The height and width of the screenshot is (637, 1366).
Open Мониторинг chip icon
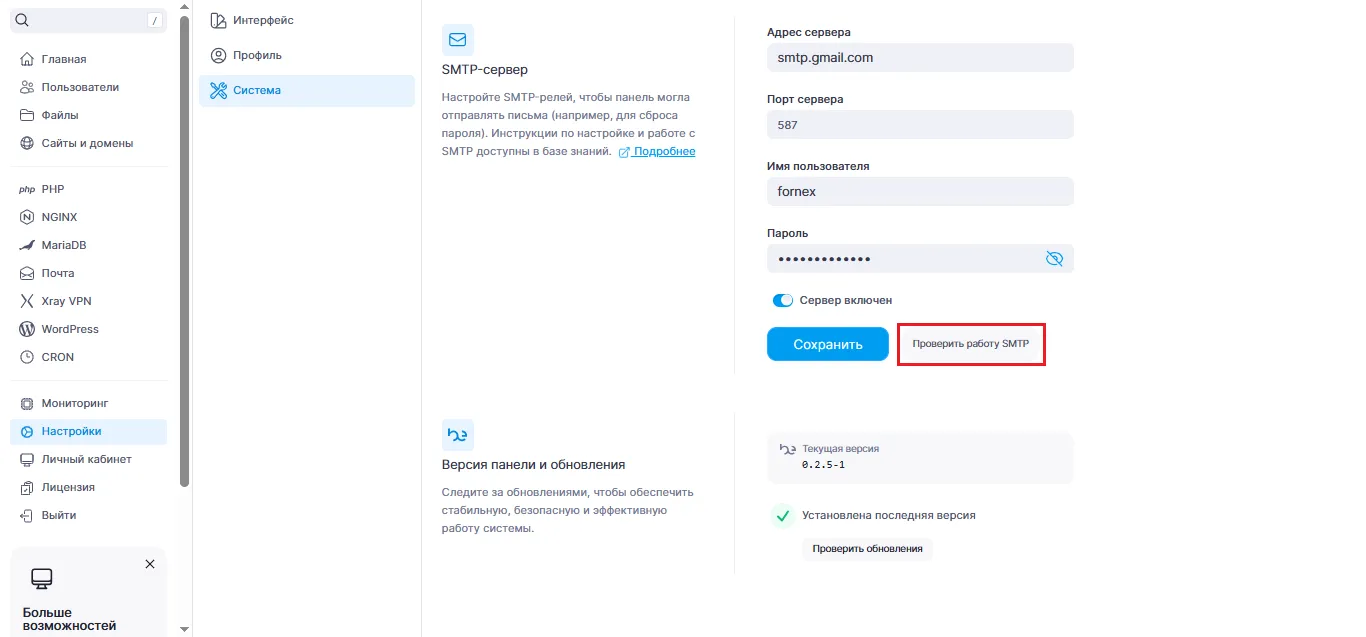pos(27,403)
